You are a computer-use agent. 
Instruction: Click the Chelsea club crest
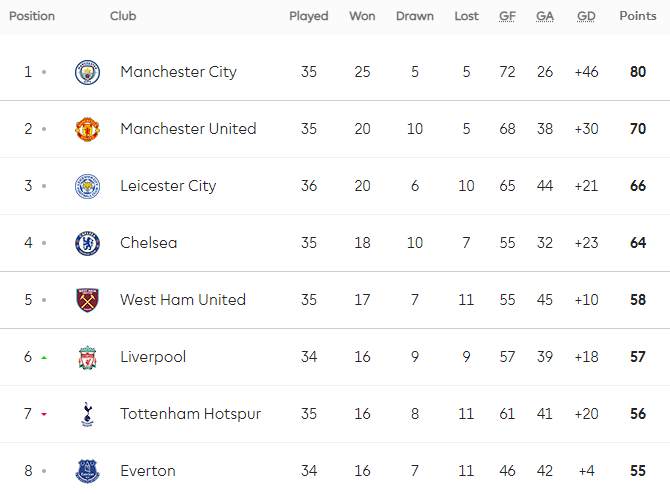click(x=88, y=243)
